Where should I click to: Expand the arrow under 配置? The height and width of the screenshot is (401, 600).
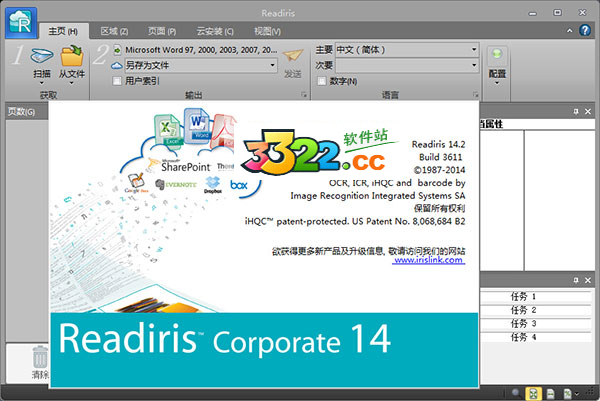coord(497,83)
